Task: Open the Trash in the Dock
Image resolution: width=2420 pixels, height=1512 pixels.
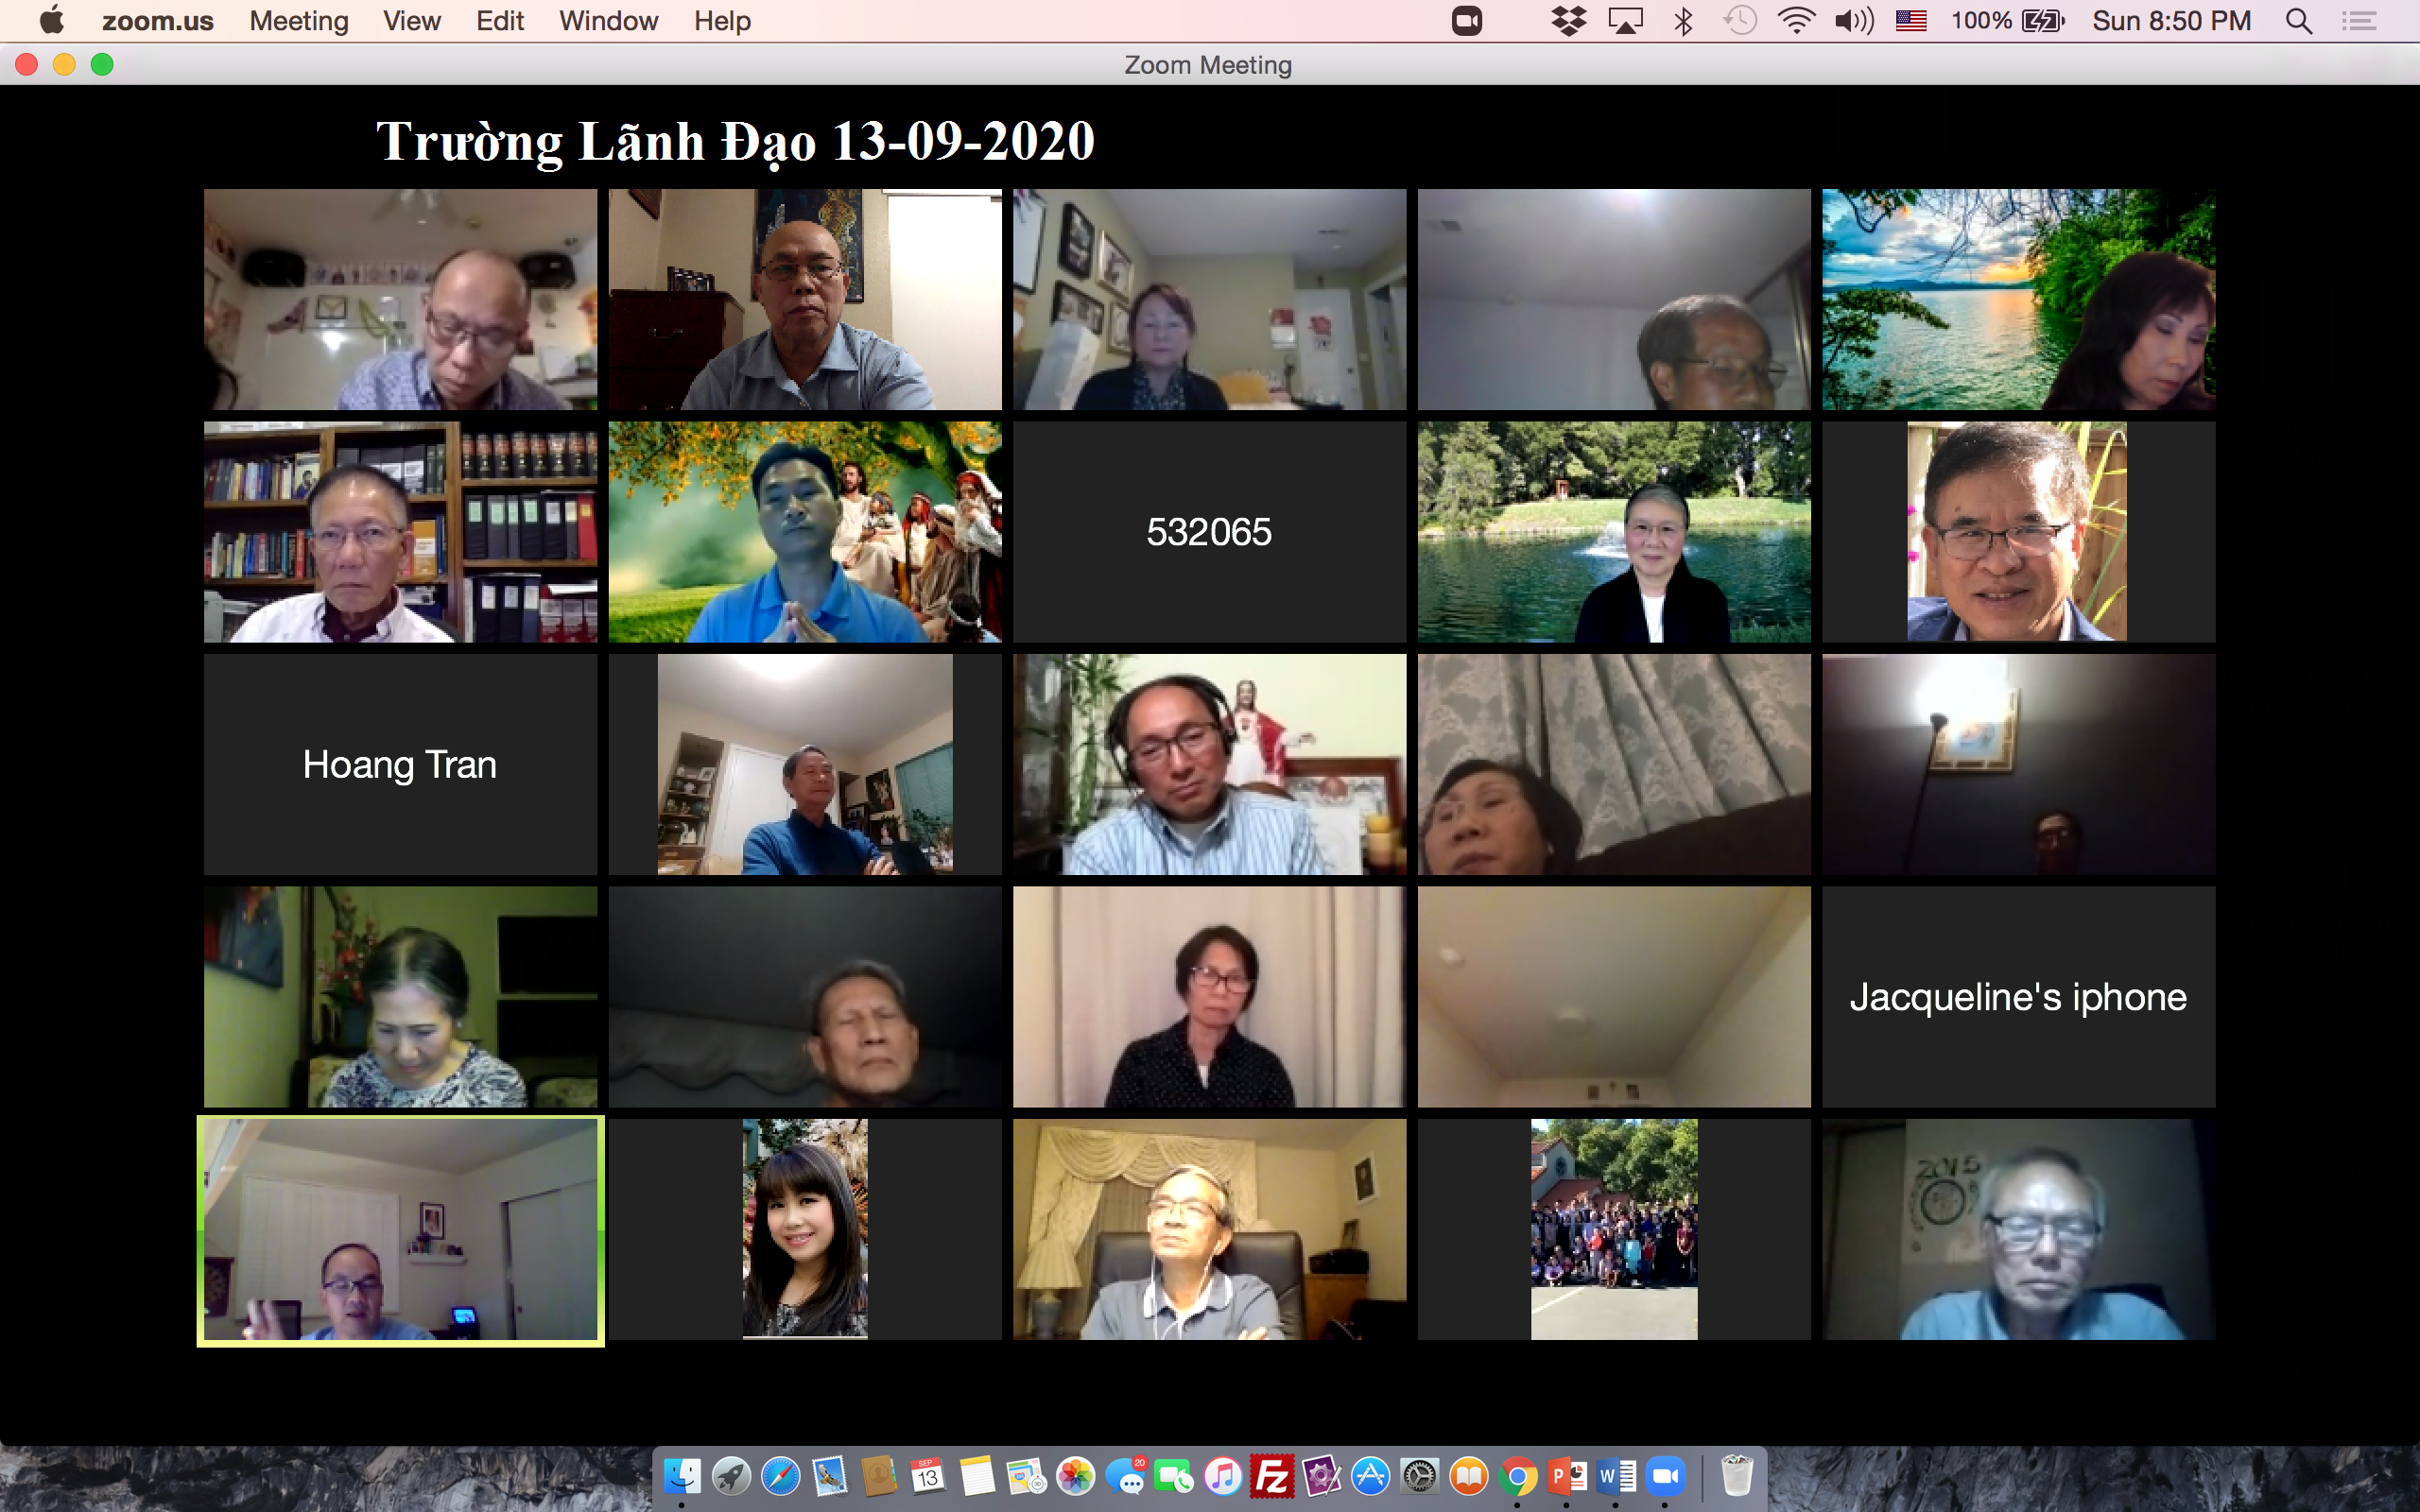Action: (1737, 1476)
